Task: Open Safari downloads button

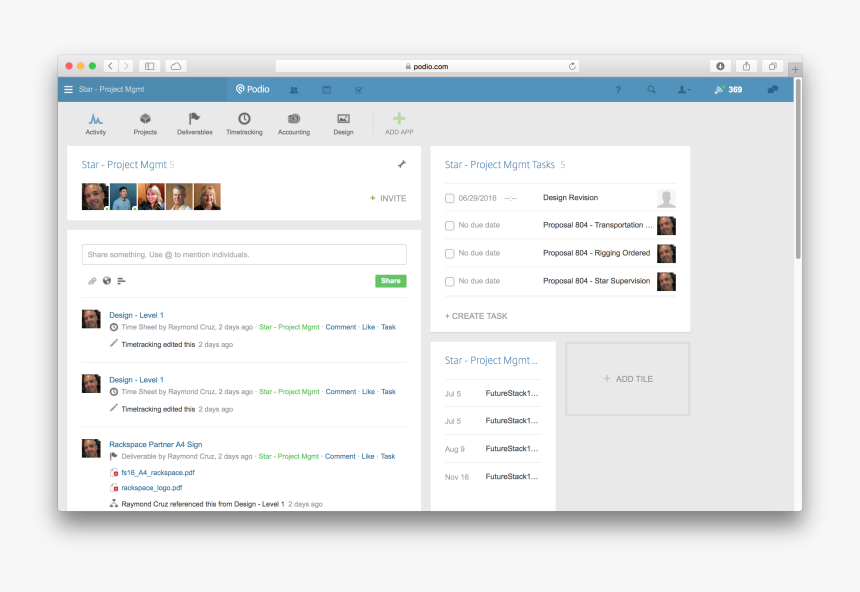Action: coord(720,66)
